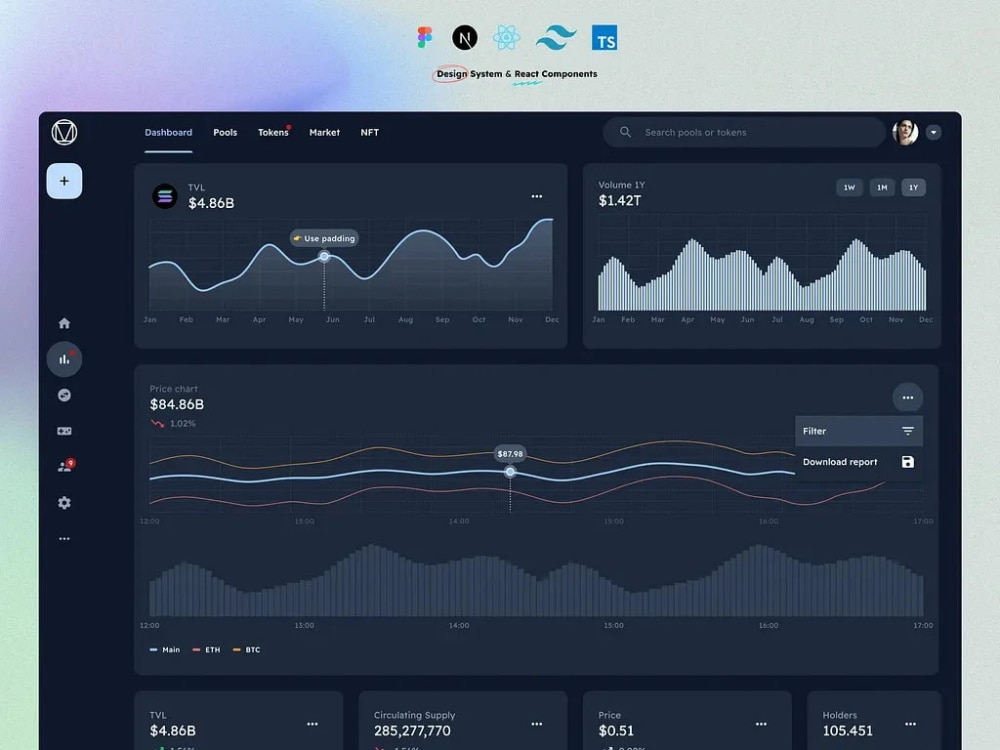
Task: Click the $4.86B TVL value in chart card
Action: pos(211,203)
